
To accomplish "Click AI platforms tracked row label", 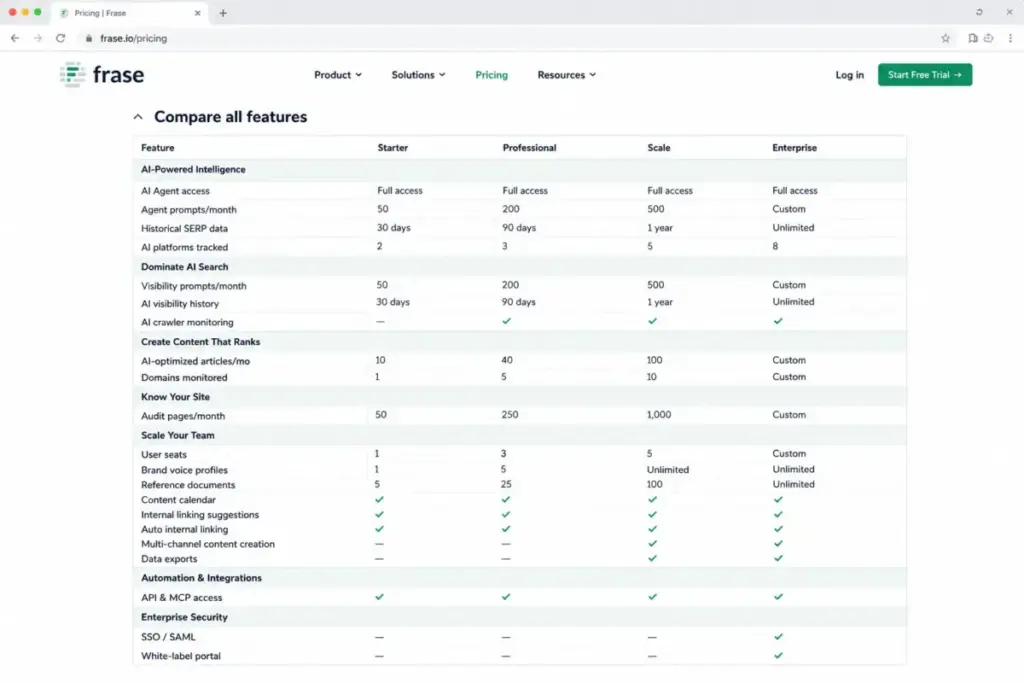I will point(184,247).
